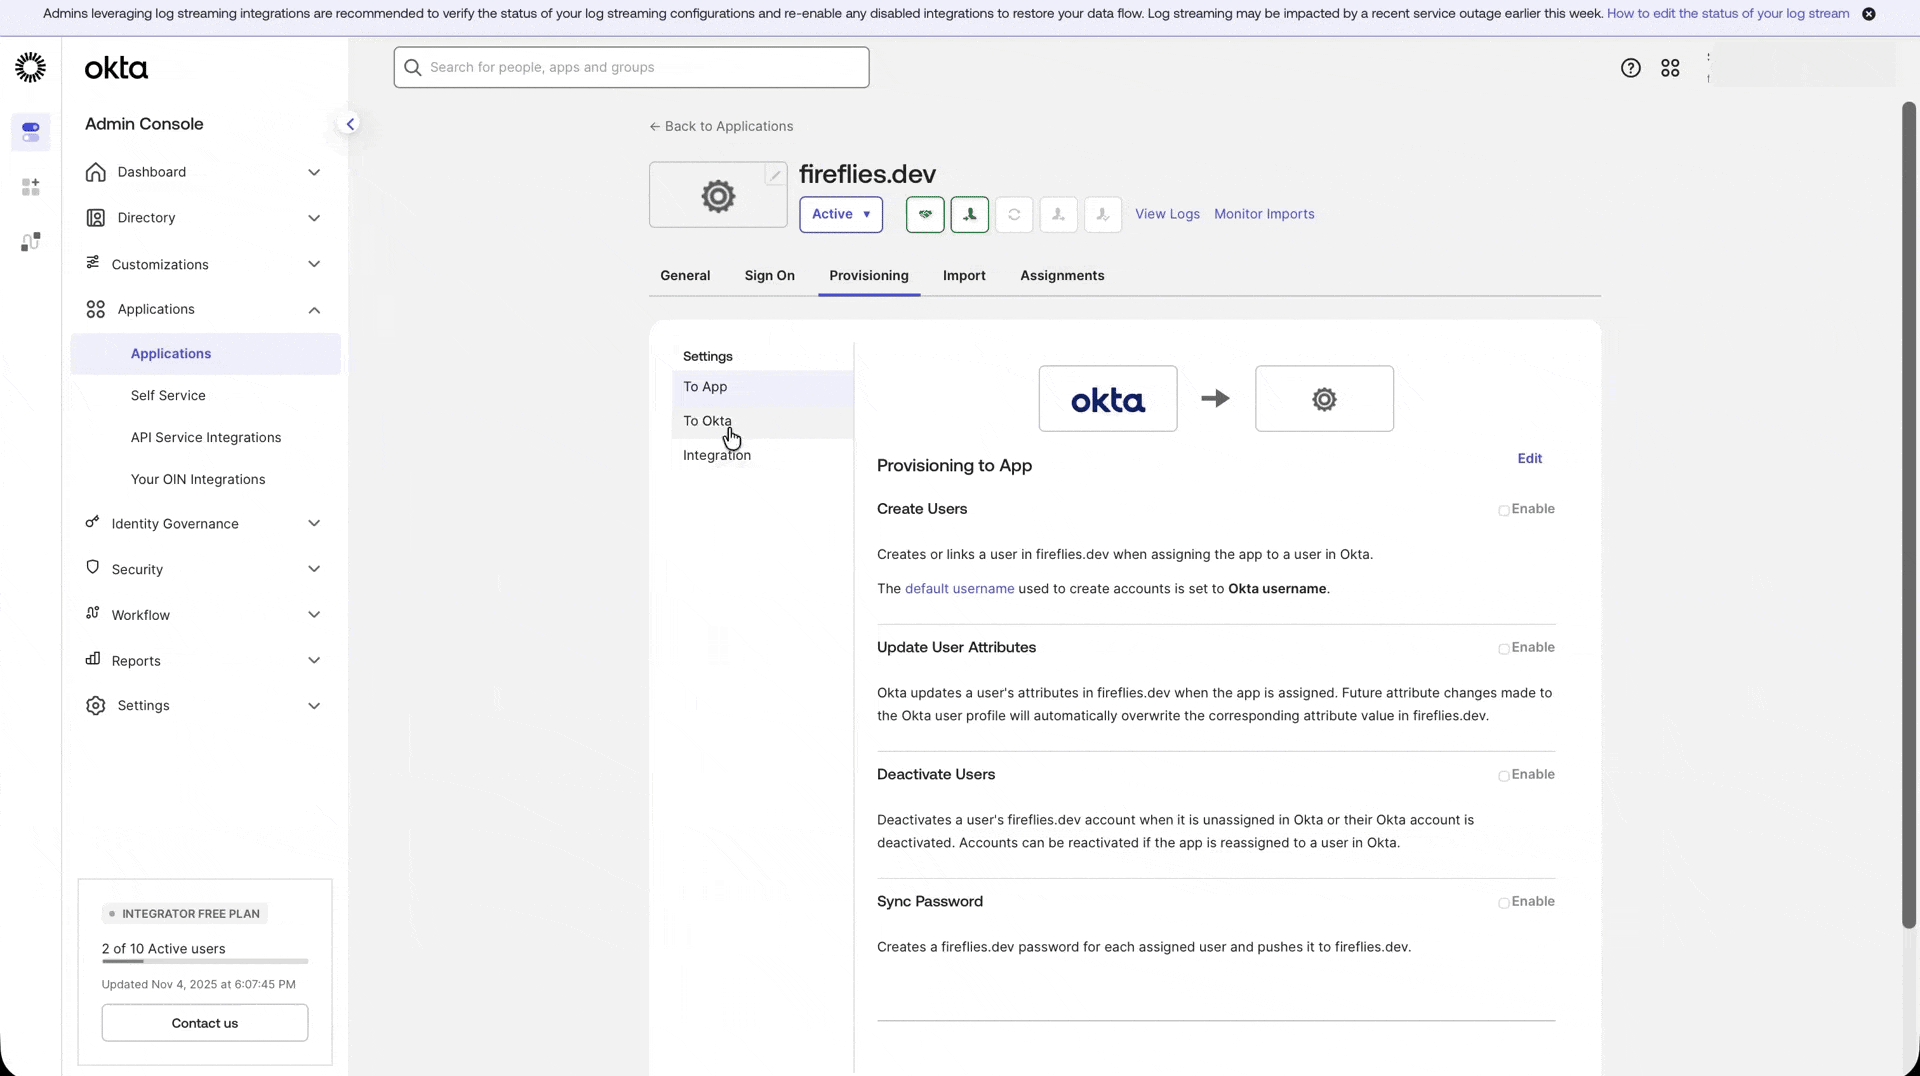1920x1076 pixels.
Task: Click the fireflies.dev gear logo thumbnail
Action: point(718,196)
